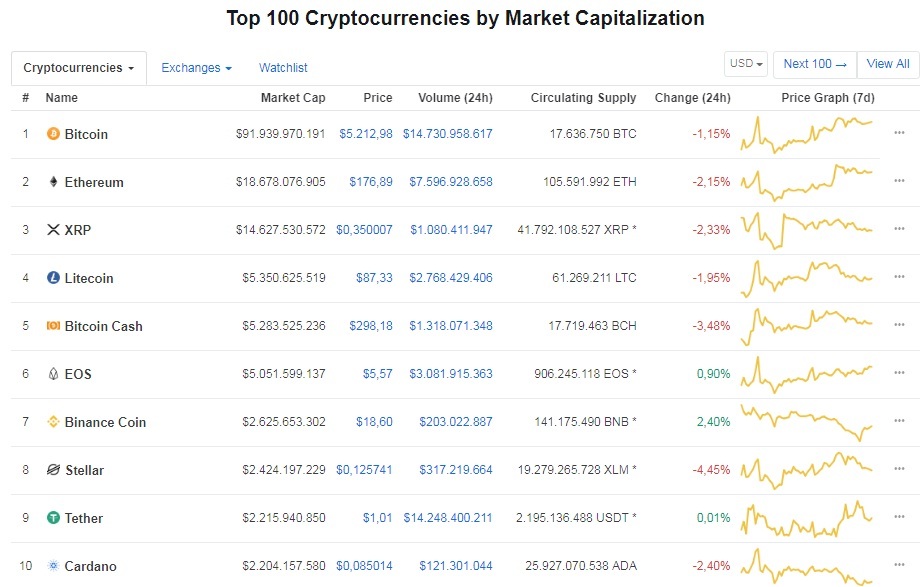Sort by the Market Cap column header

click(292, 98)
